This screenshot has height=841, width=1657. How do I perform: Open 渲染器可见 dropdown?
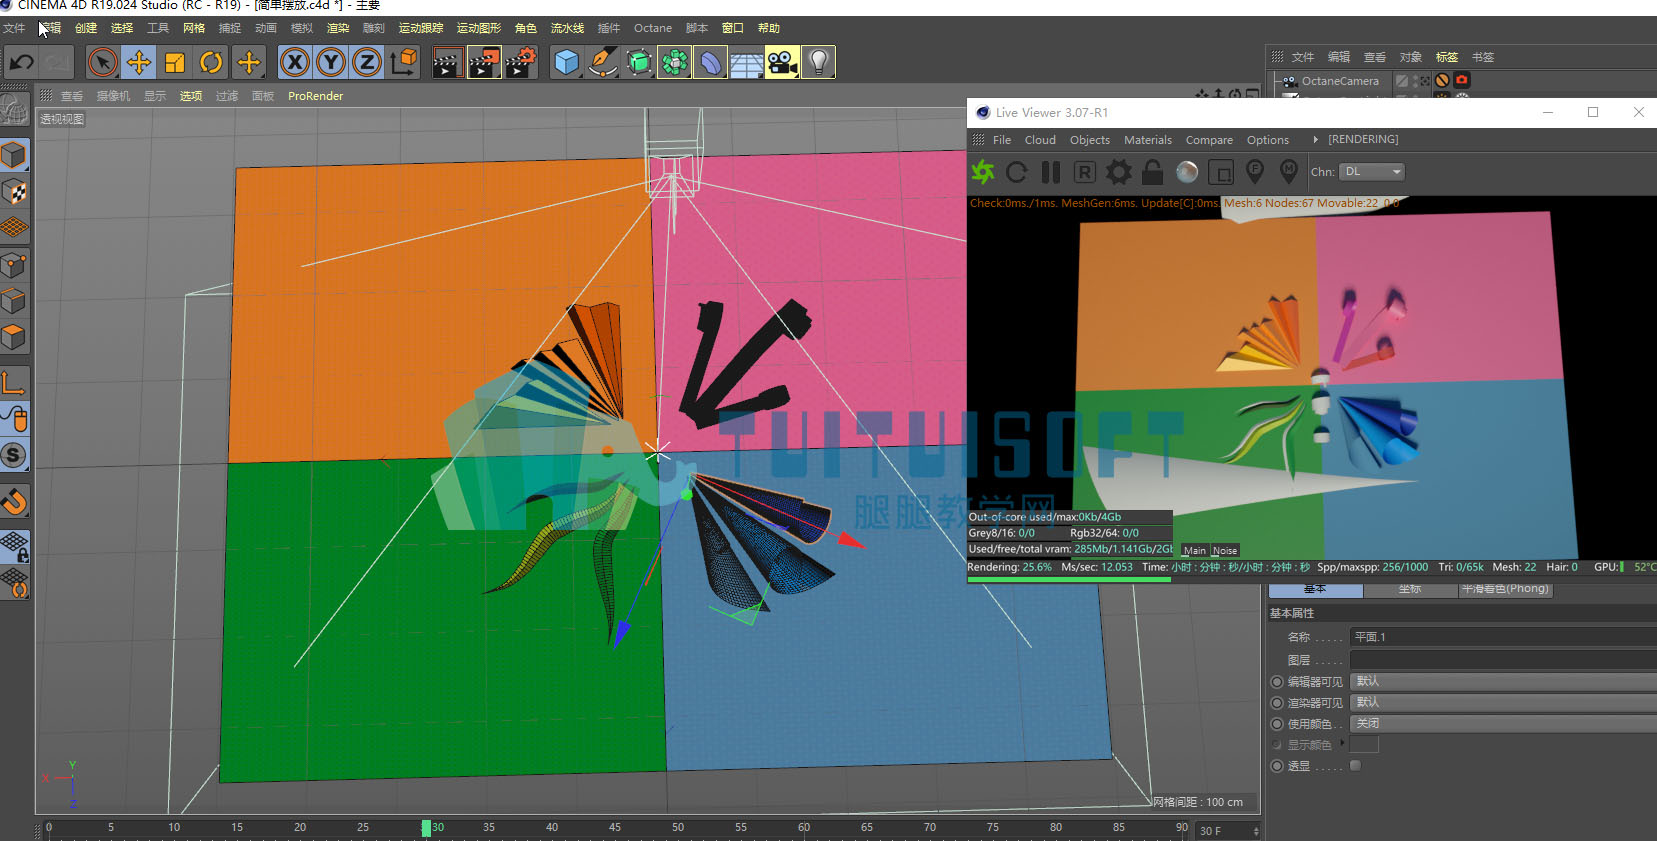[x=1503, y=702]
